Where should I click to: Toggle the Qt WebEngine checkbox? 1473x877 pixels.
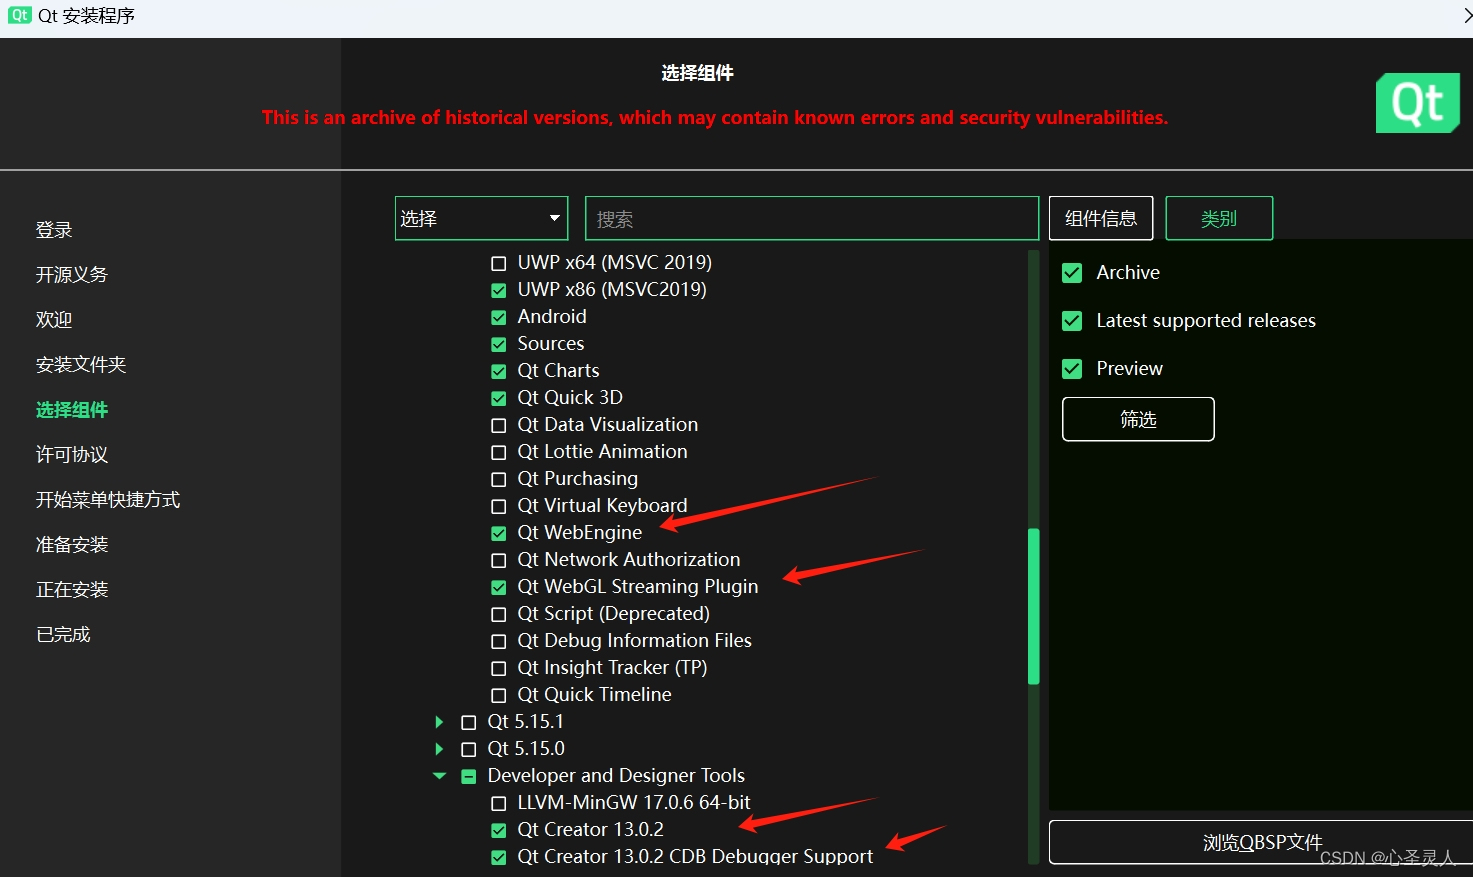[499, 534]
